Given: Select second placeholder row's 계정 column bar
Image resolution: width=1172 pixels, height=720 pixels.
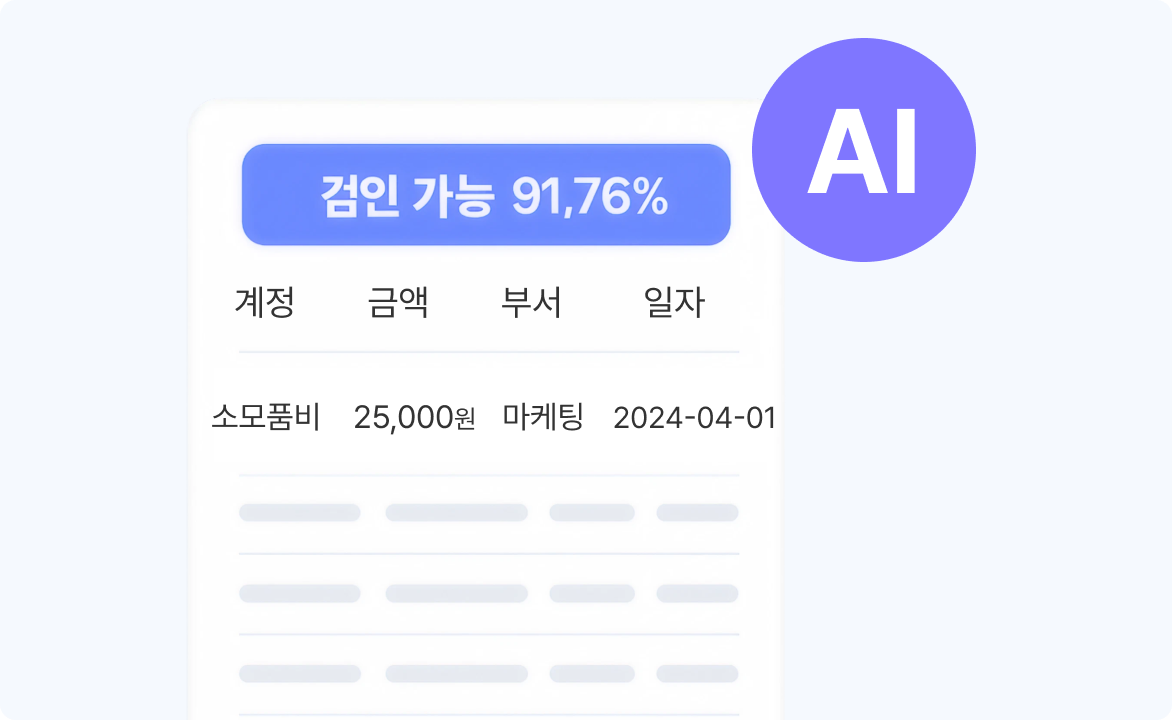Looking at the screenshot, I should (x=300, y=593).
